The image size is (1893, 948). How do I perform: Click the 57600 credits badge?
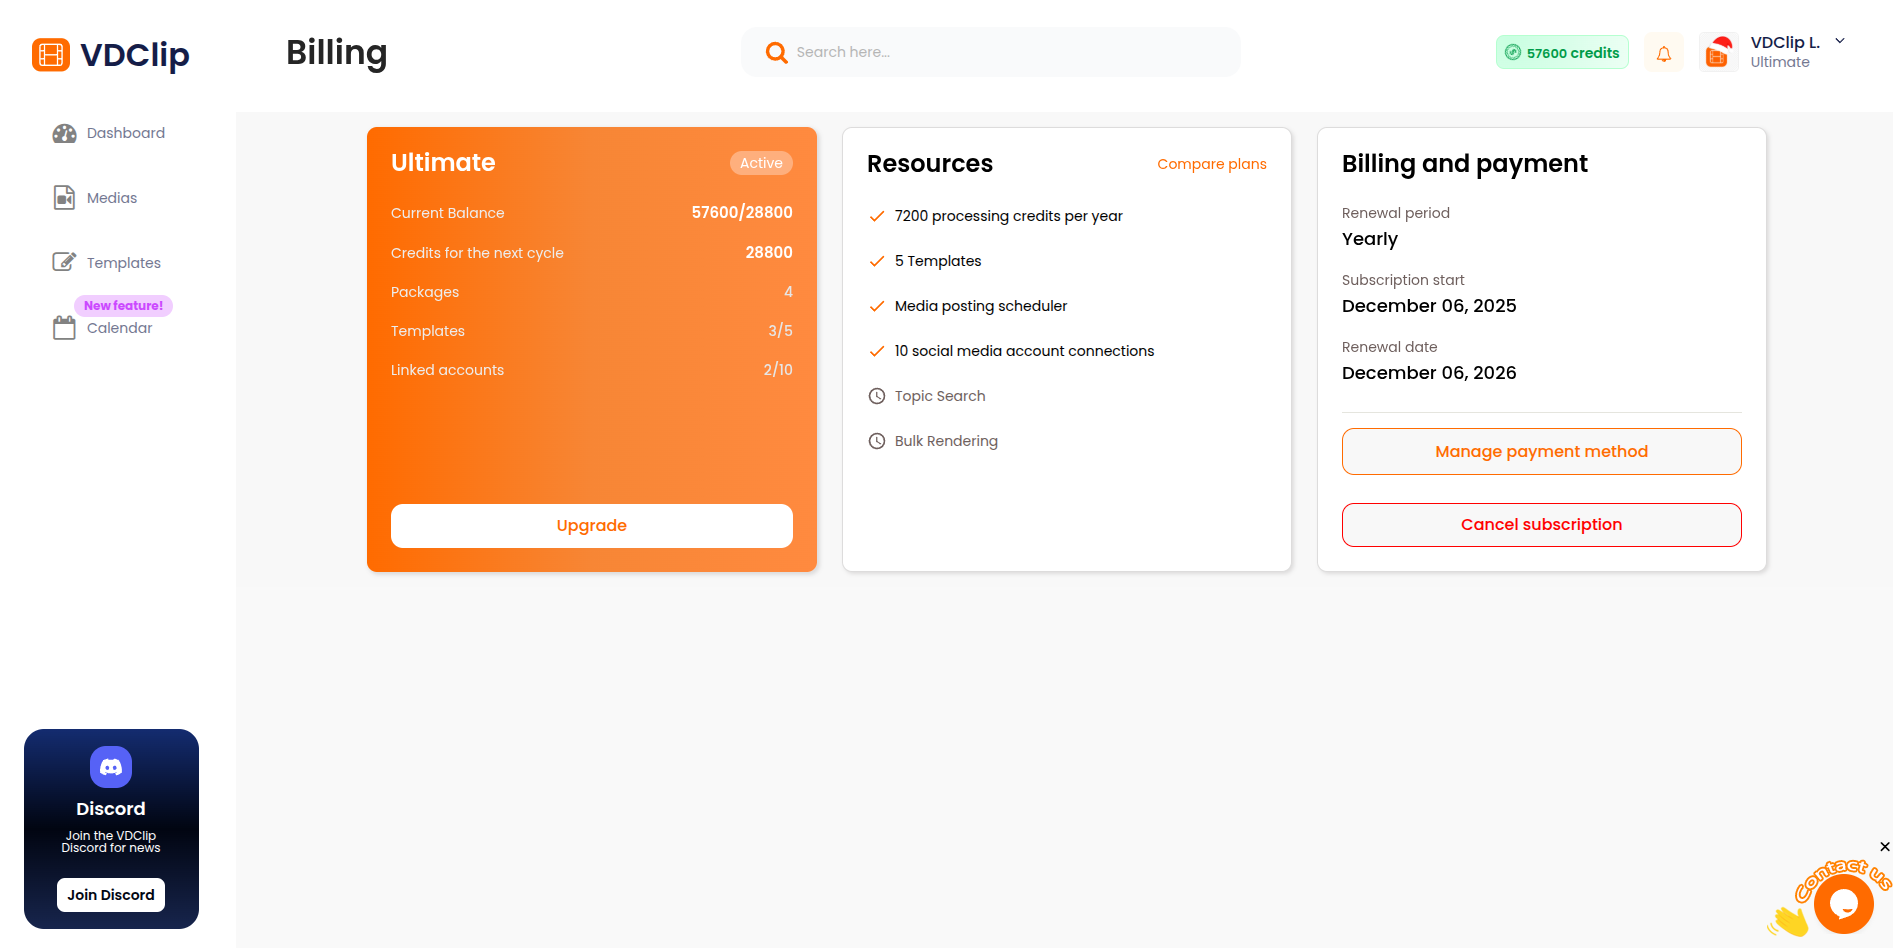click(x=1561, y=52)
